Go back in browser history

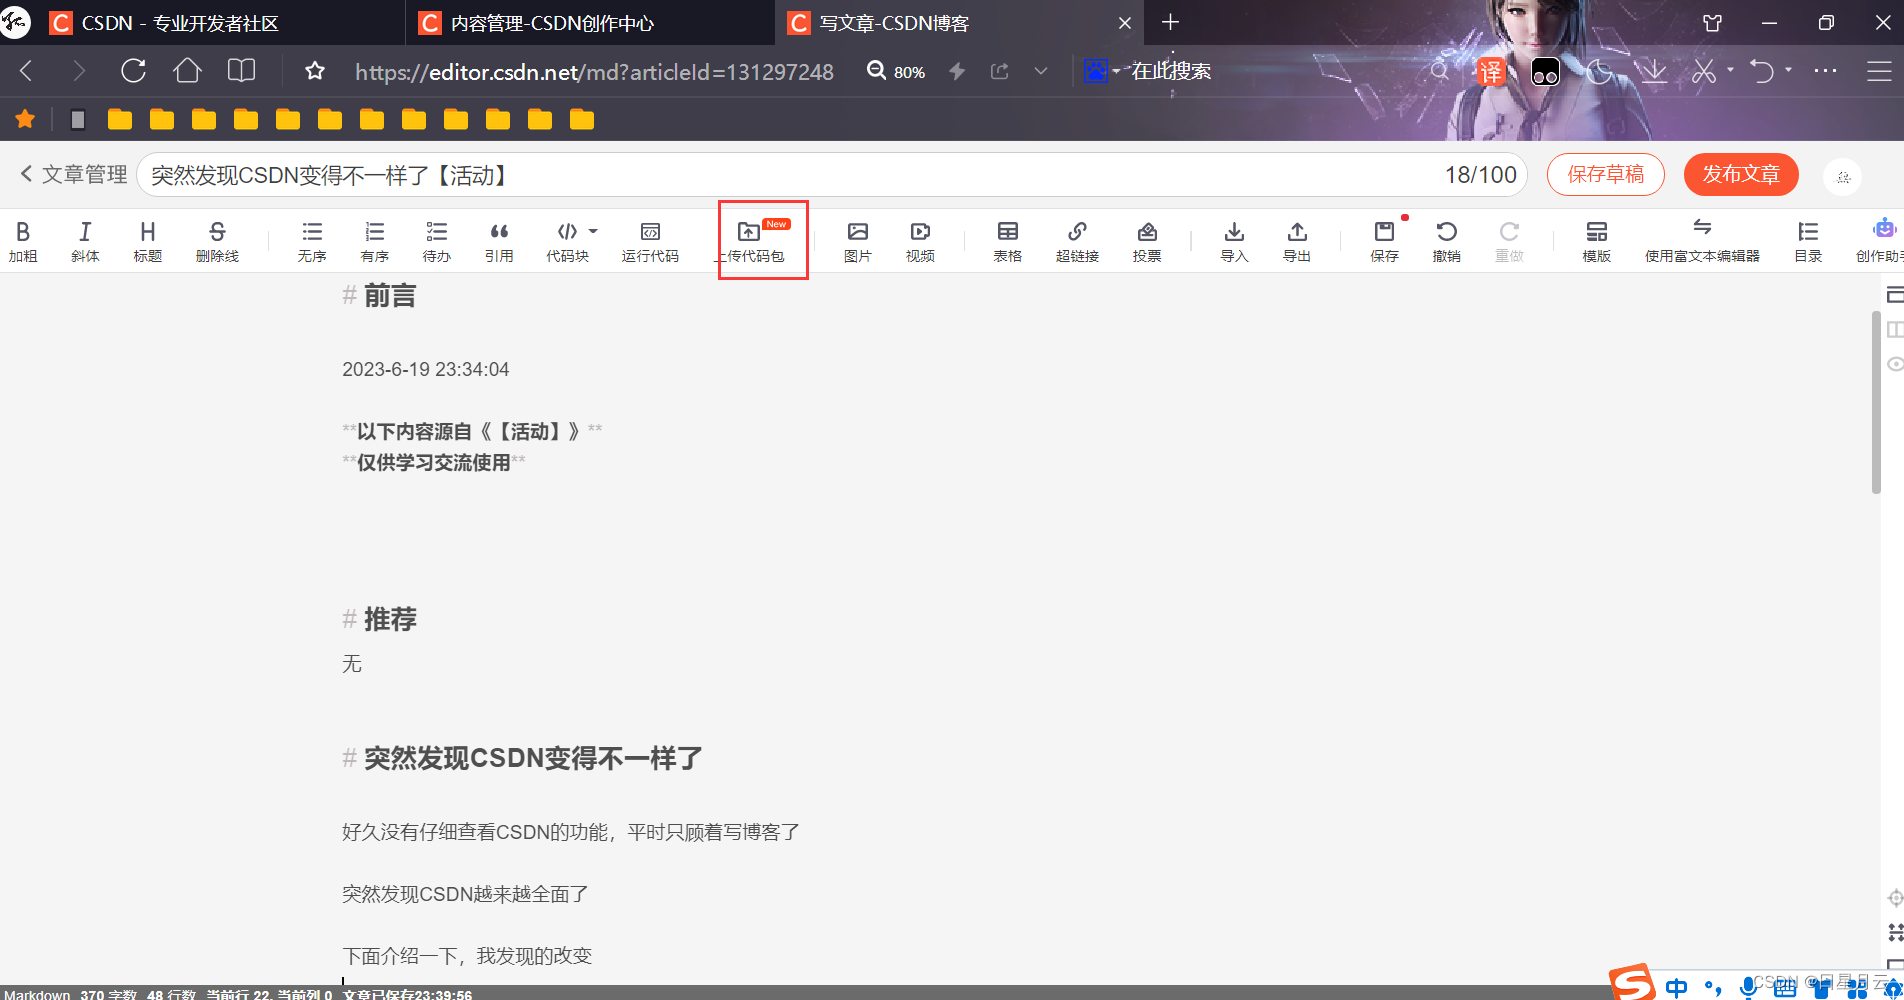(x=27, y=71)
